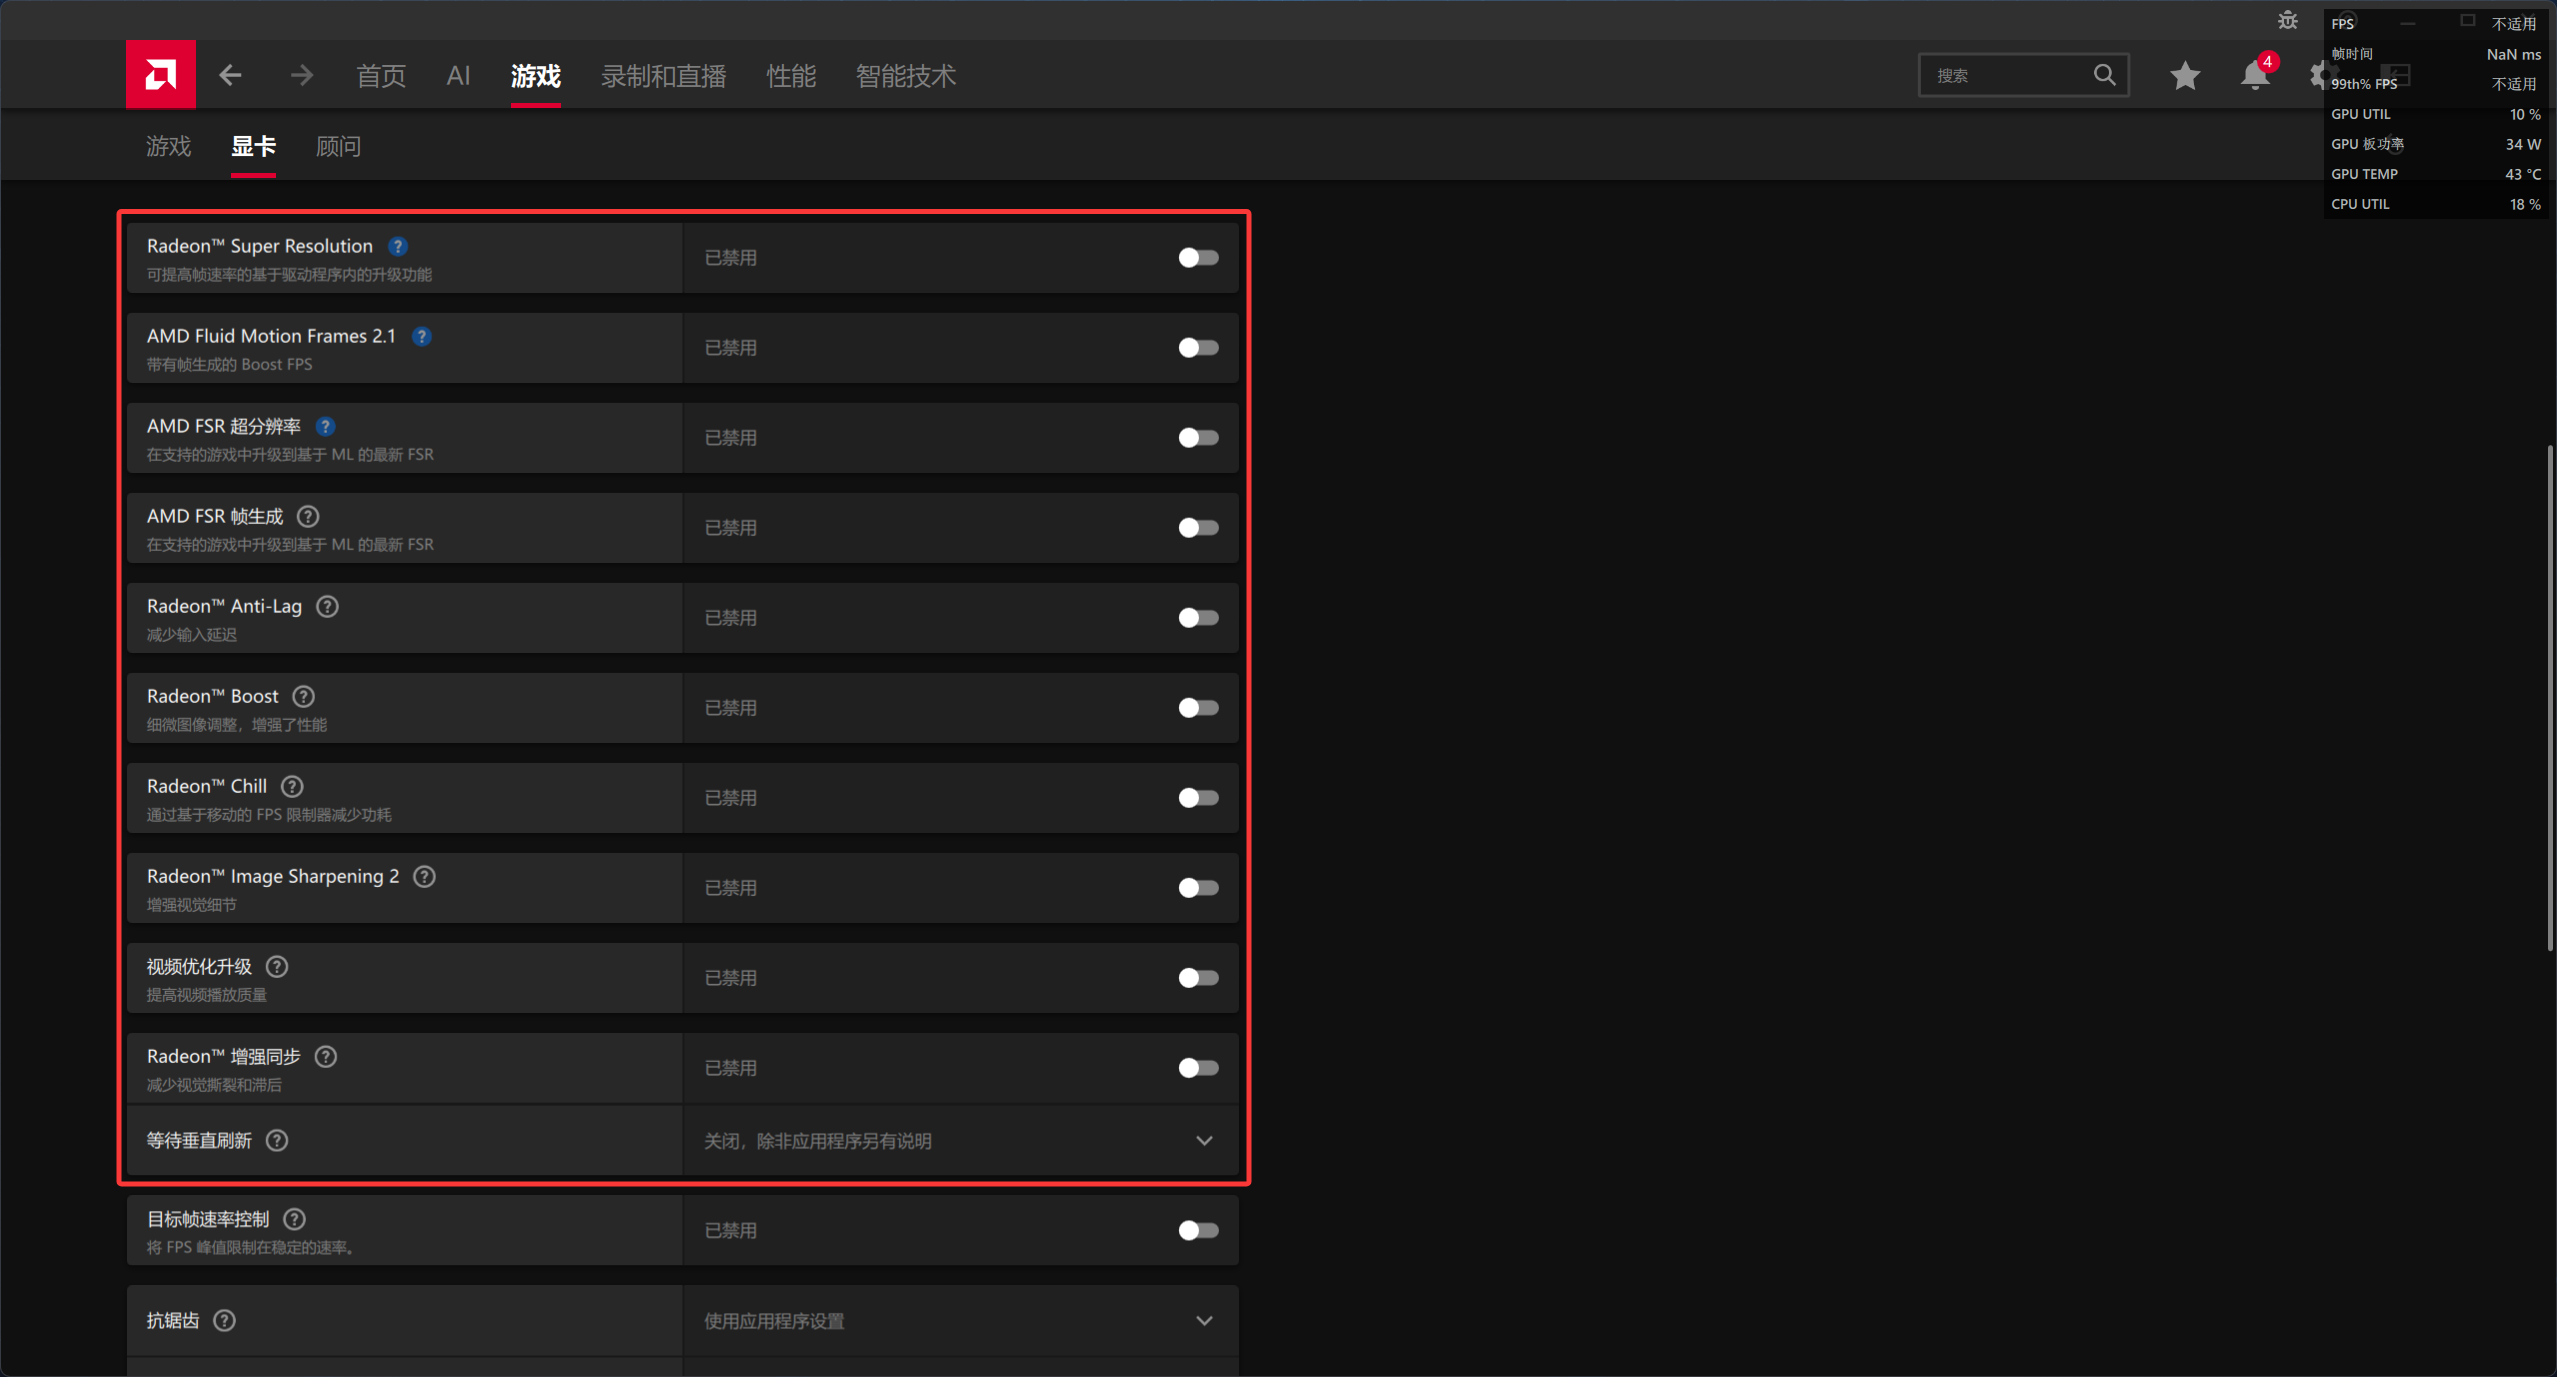Click GPU TEMP in the metrics overlay
The image size is (2557, 1377).
2364,174
